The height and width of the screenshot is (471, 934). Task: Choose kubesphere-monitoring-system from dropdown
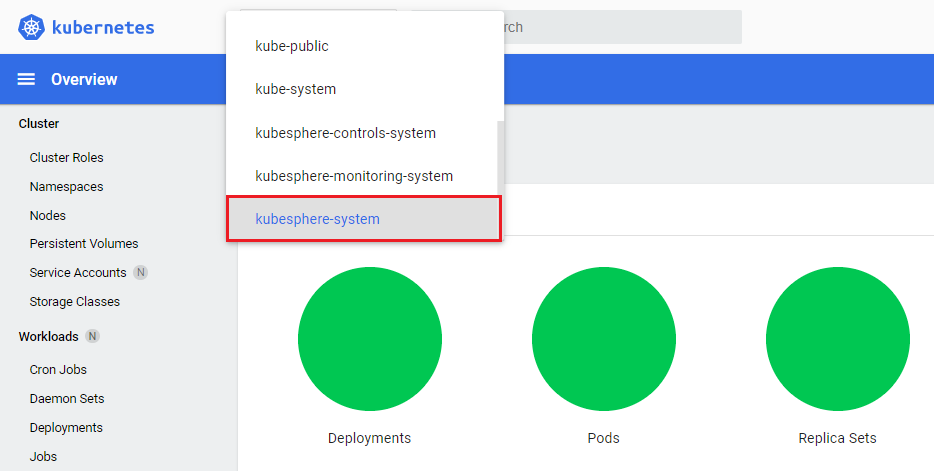pos(365,176)
